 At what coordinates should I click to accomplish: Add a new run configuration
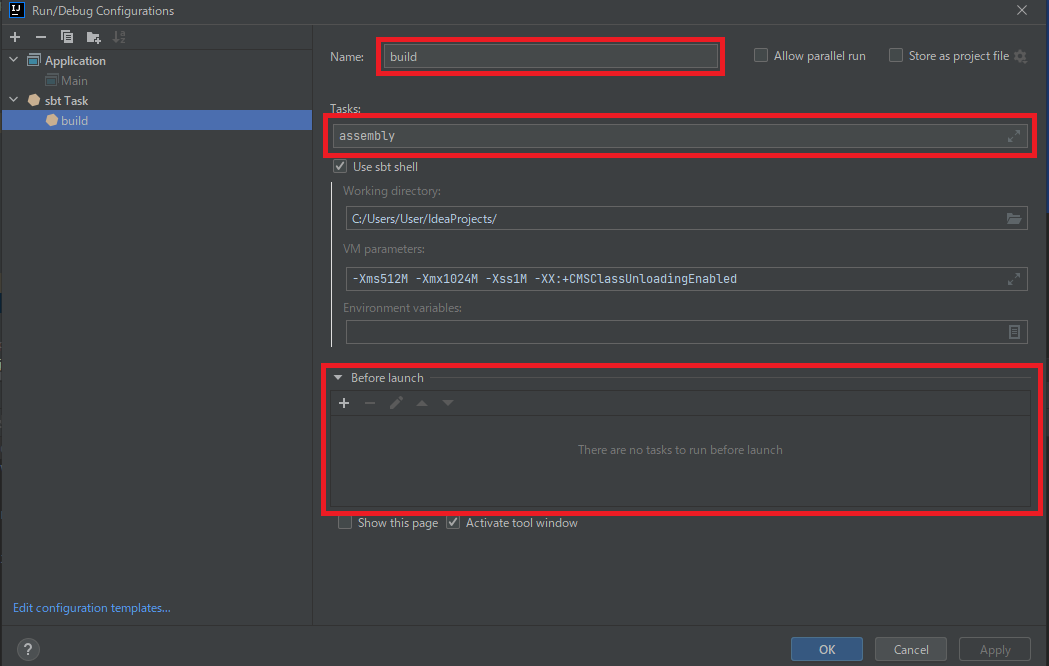[15, 36]
